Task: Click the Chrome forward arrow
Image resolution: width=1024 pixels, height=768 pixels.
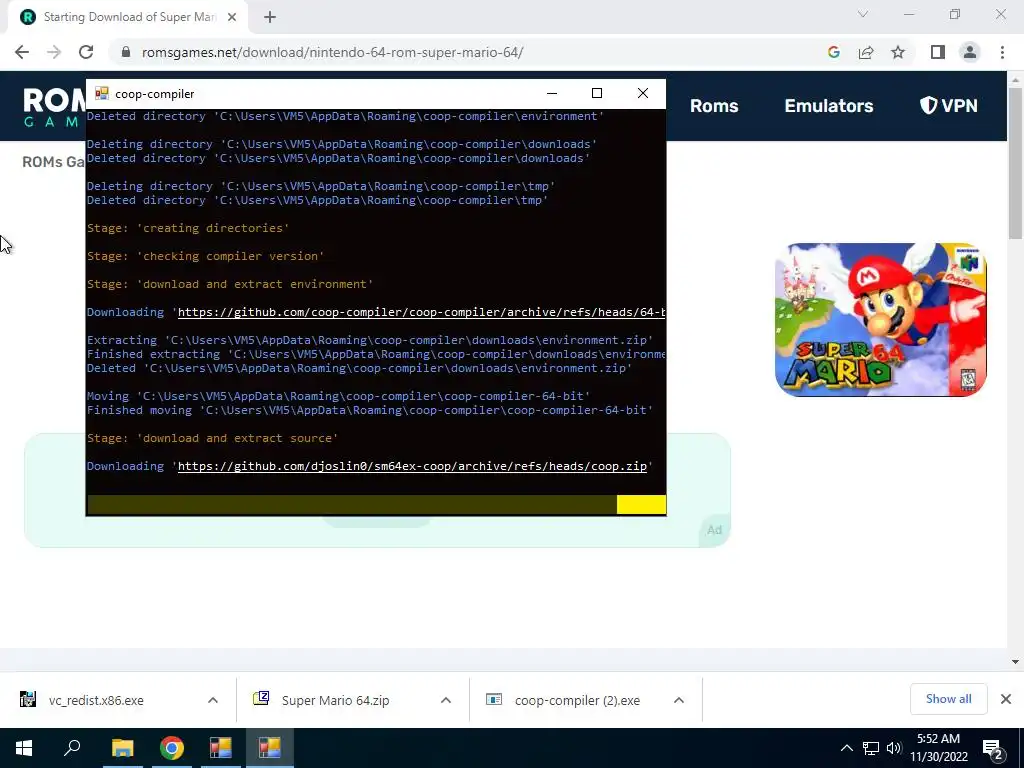Action: point(54,52)
